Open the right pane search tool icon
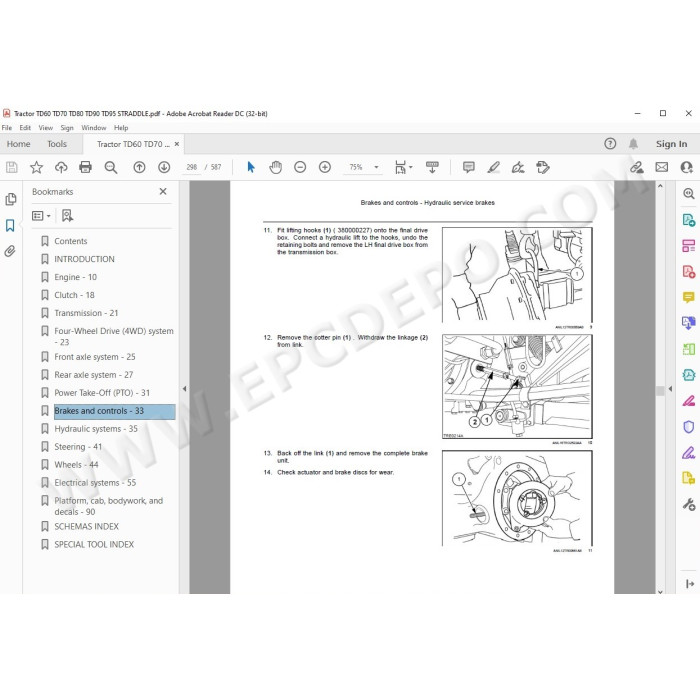The height and width of the screenshot is (700, 700). point(689,193)
